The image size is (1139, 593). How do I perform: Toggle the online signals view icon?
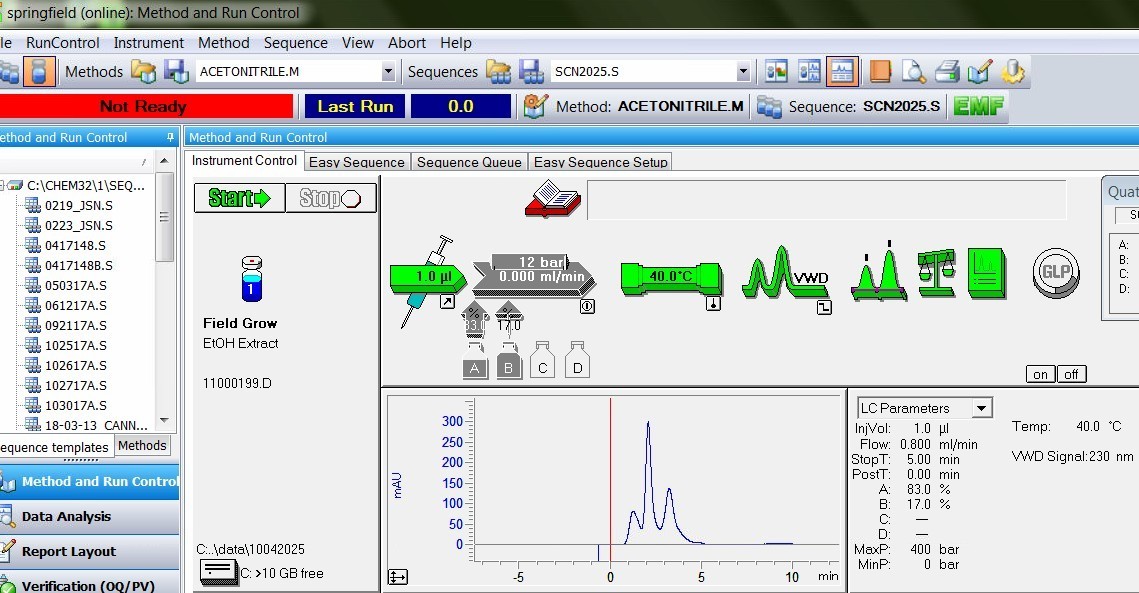(842, 71)
